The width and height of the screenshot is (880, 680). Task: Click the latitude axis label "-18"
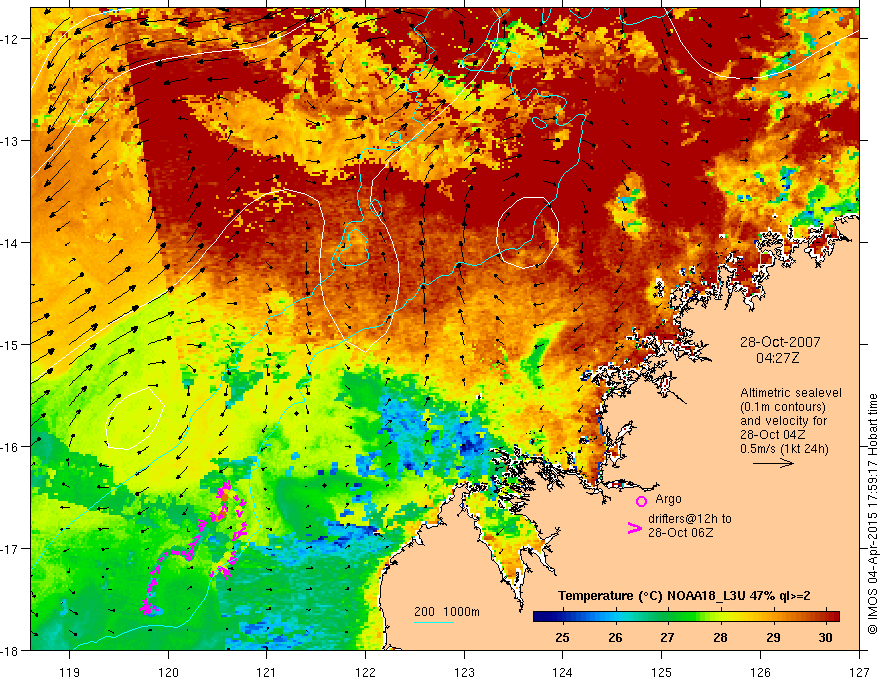coord(10,650)
